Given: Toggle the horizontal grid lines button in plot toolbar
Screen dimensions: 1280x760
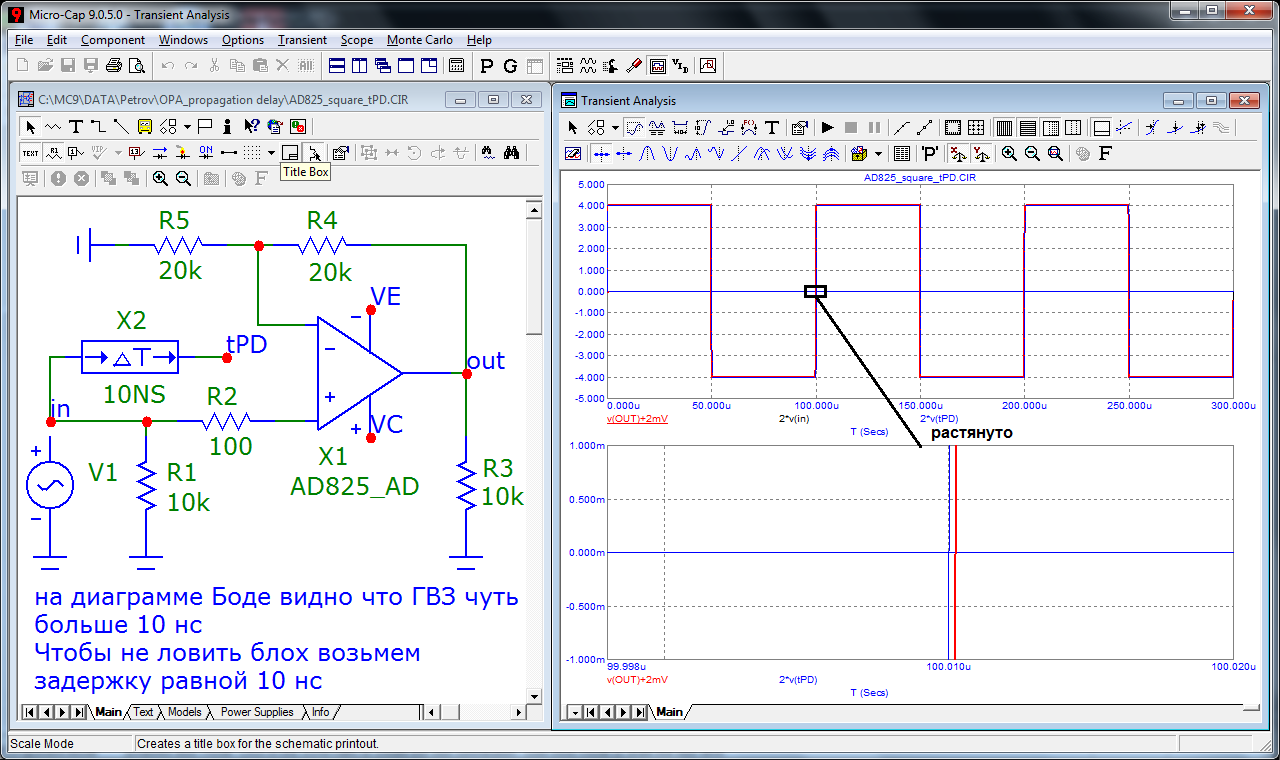Looking at the screenshot, I should [x=1027, y=128].
